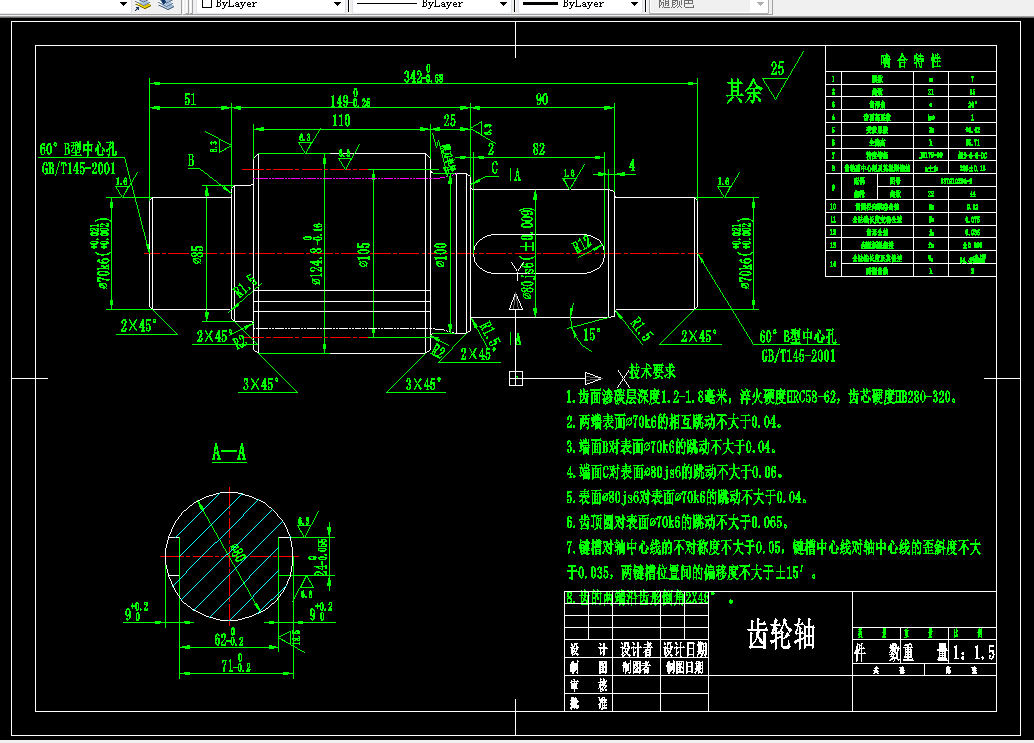Screen dimensions: 1034x743
Task: Open the layer list dropdown arrow
Action: pyautogui.click(x=123, y=5)
